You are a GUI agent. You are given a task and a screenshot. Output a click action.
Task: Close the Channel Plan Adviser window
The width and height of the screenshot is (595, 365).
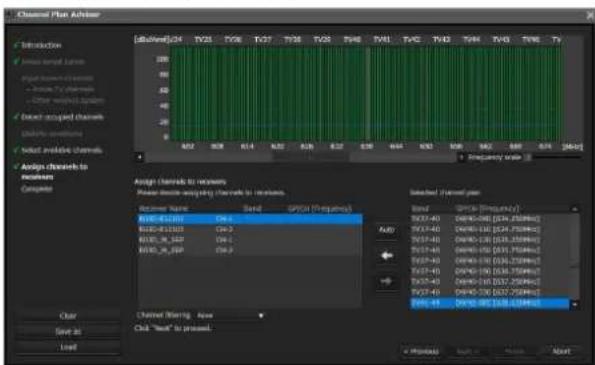[590, 15]
